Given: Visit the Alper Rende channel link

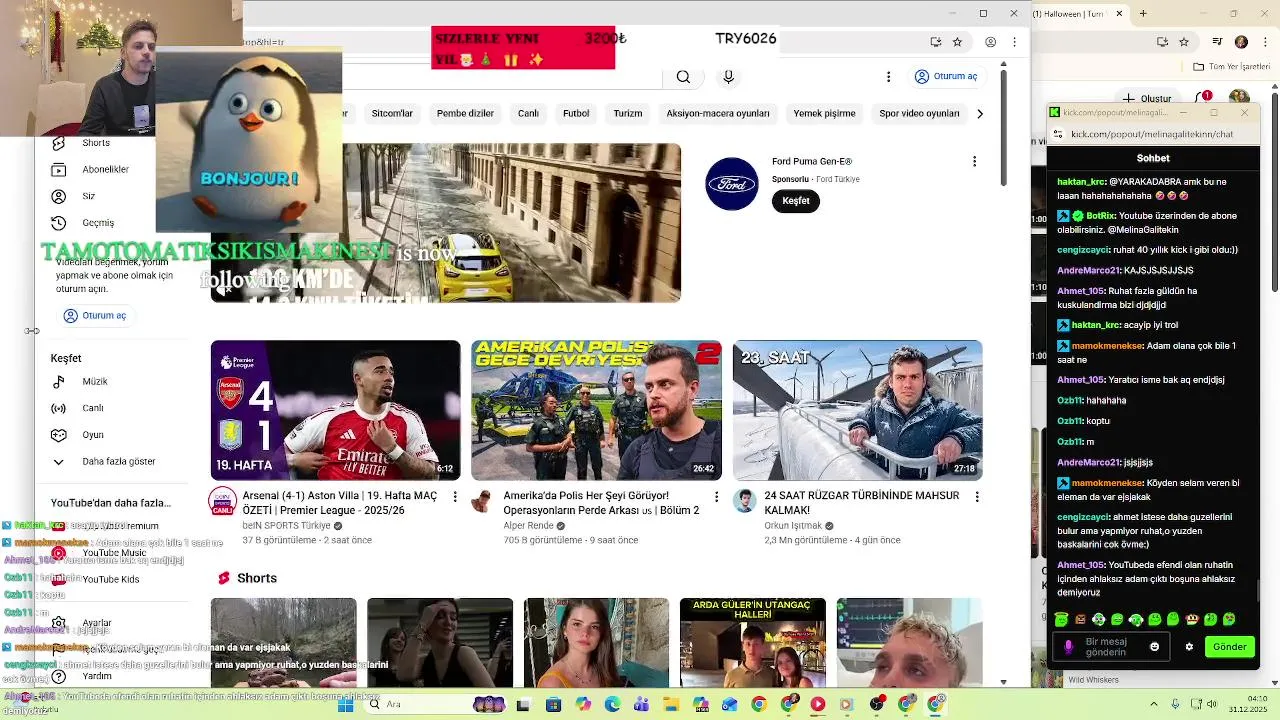Looking at the screenshot, I should pyautogui.click(x=528, y=525).
